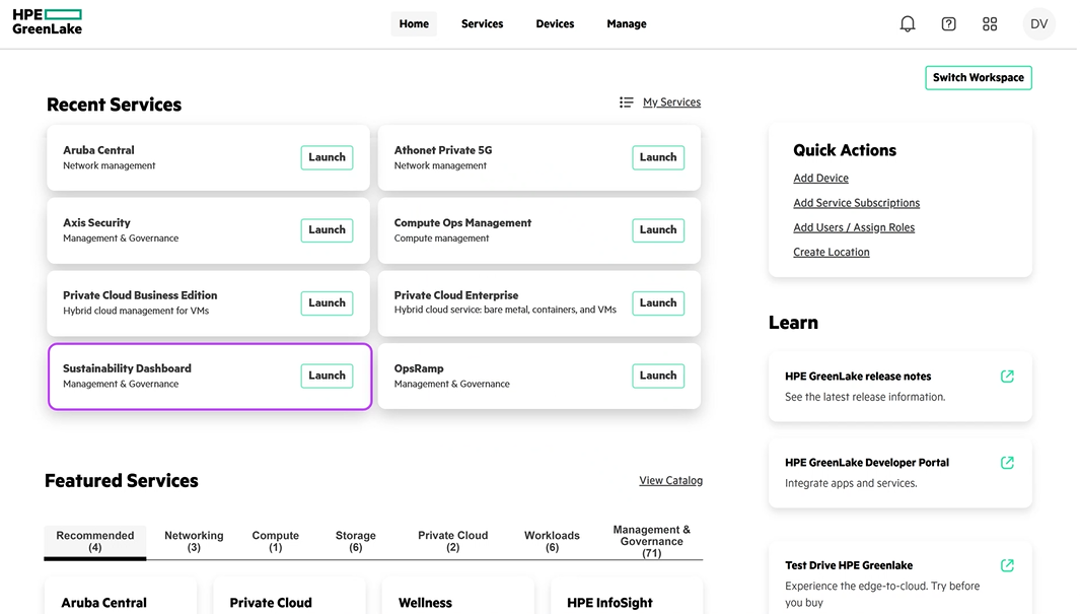
Task: Select the Manage menu item
Action: pos(626,24)
